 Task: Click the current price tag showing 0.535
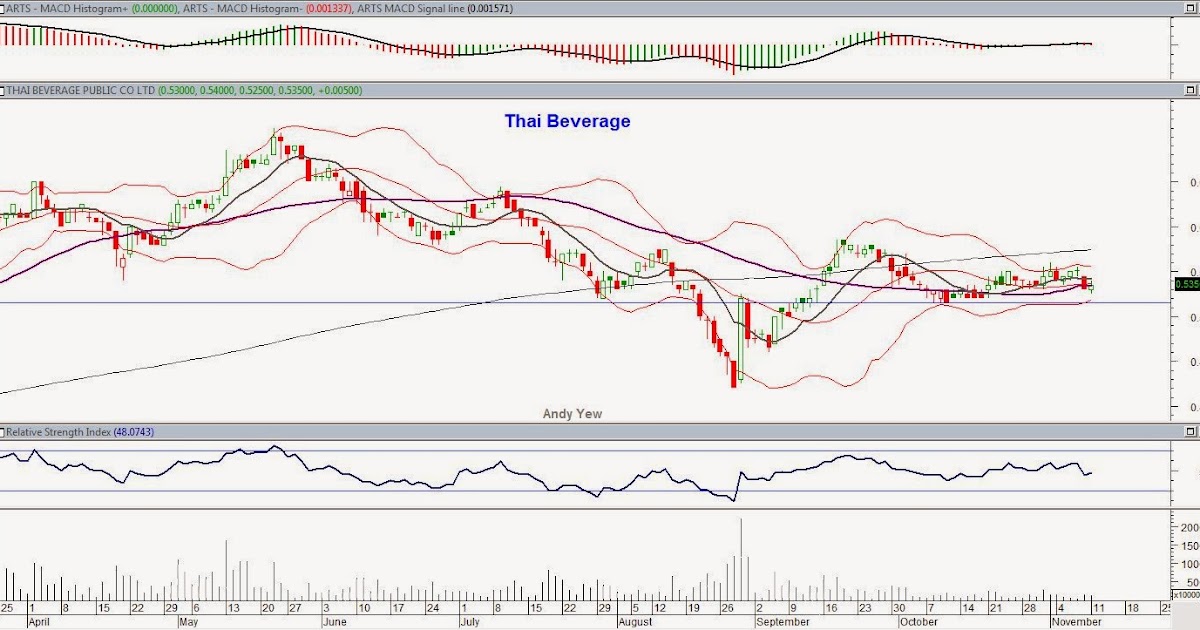point(1184,285)
